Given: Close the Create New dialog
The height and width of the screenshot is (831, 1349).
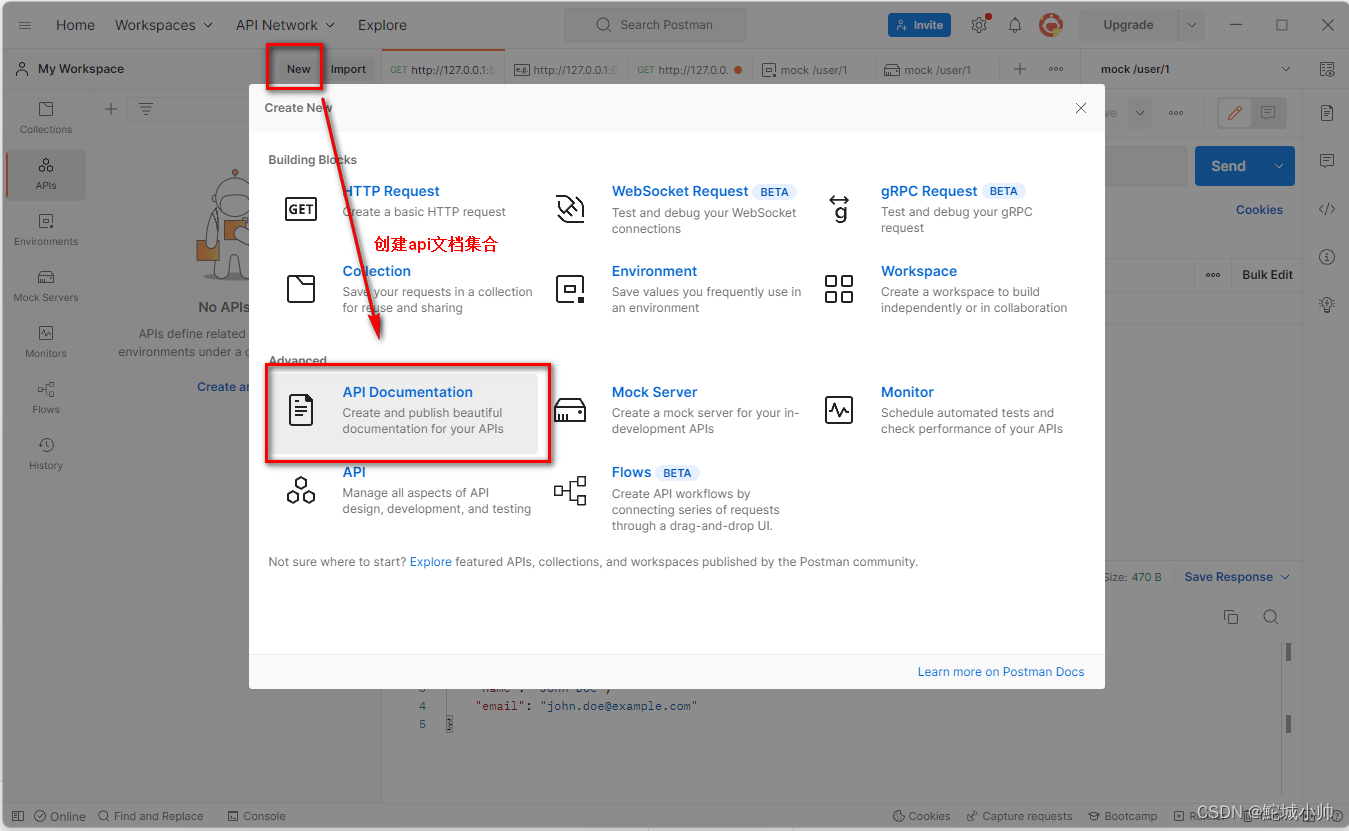Looking at the screenshot, I should pyautogui.click(x=1080, y=108).
